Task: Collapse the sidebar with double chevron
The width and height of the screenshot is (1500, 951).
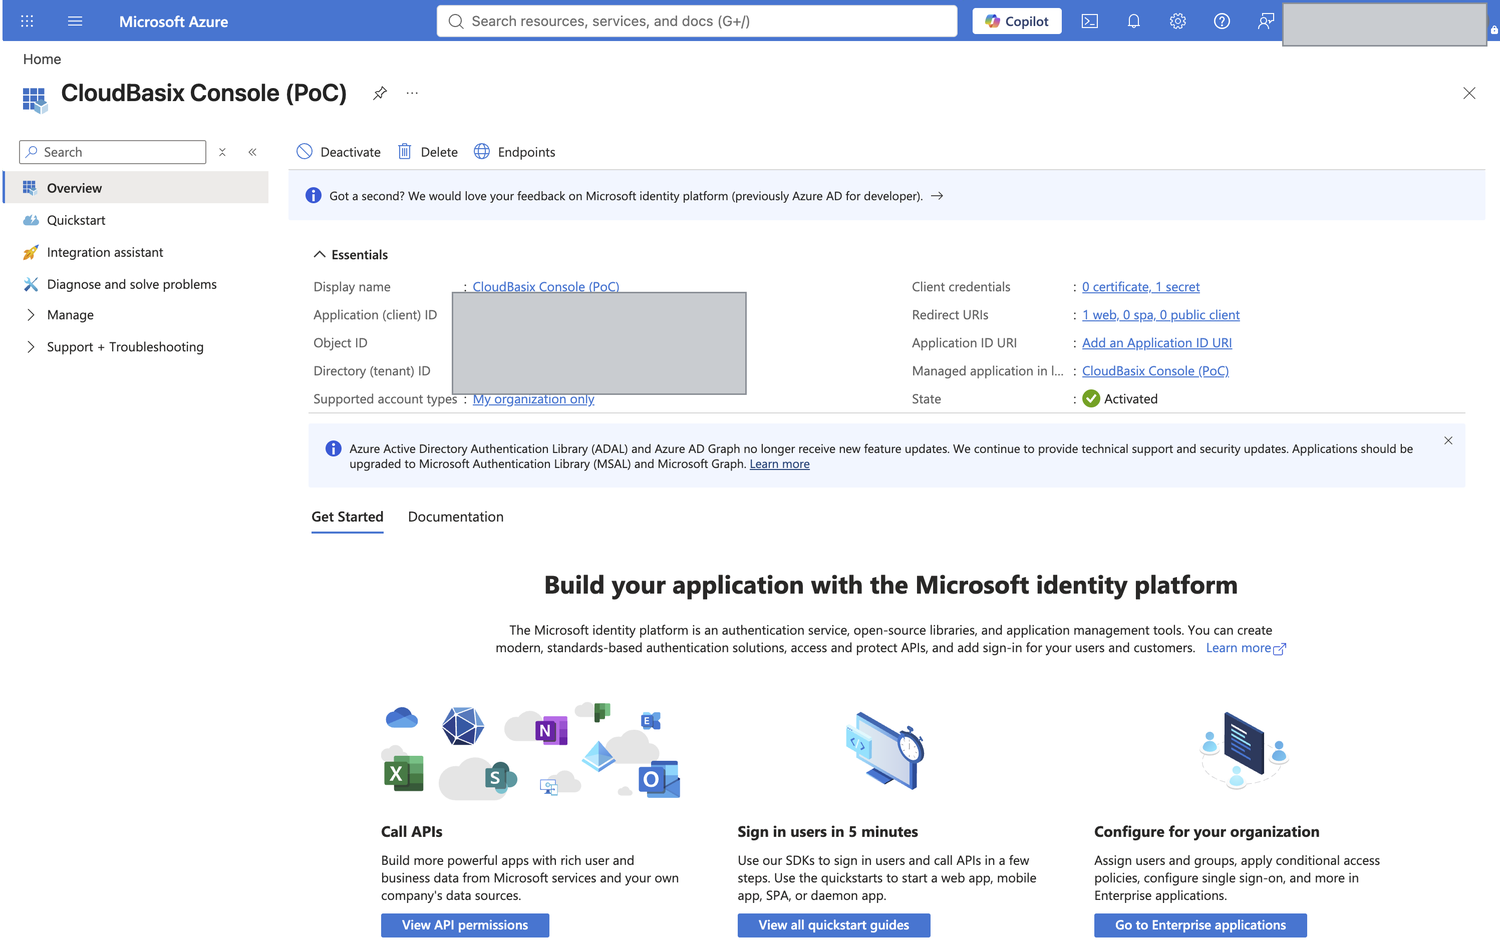Action: pos(253,152)
